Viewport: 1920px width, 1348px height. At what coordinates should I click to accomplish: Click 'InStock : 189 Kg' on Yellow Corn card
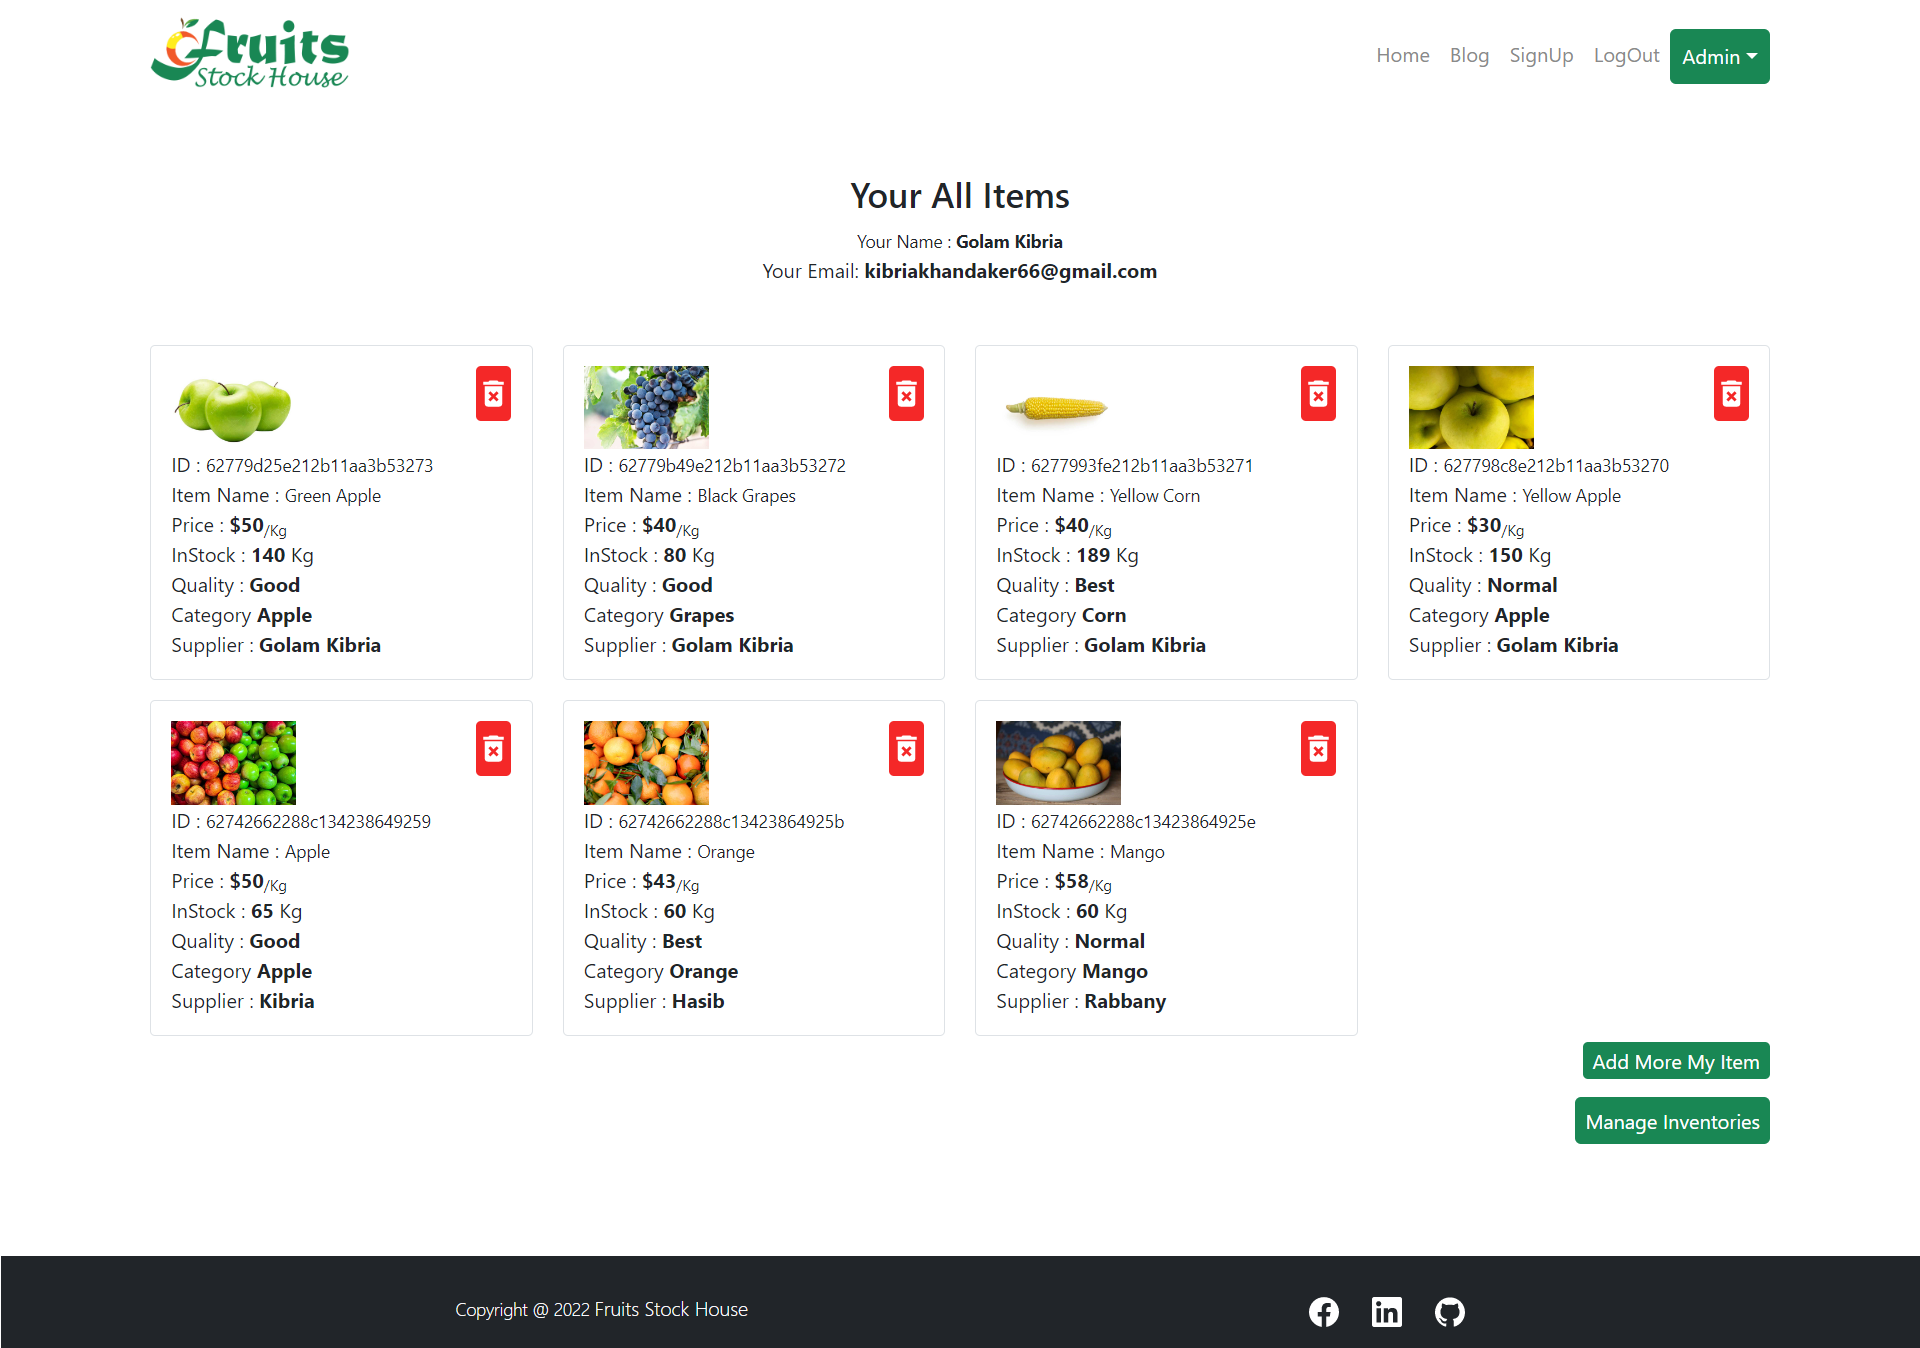tap(1067, 556)
